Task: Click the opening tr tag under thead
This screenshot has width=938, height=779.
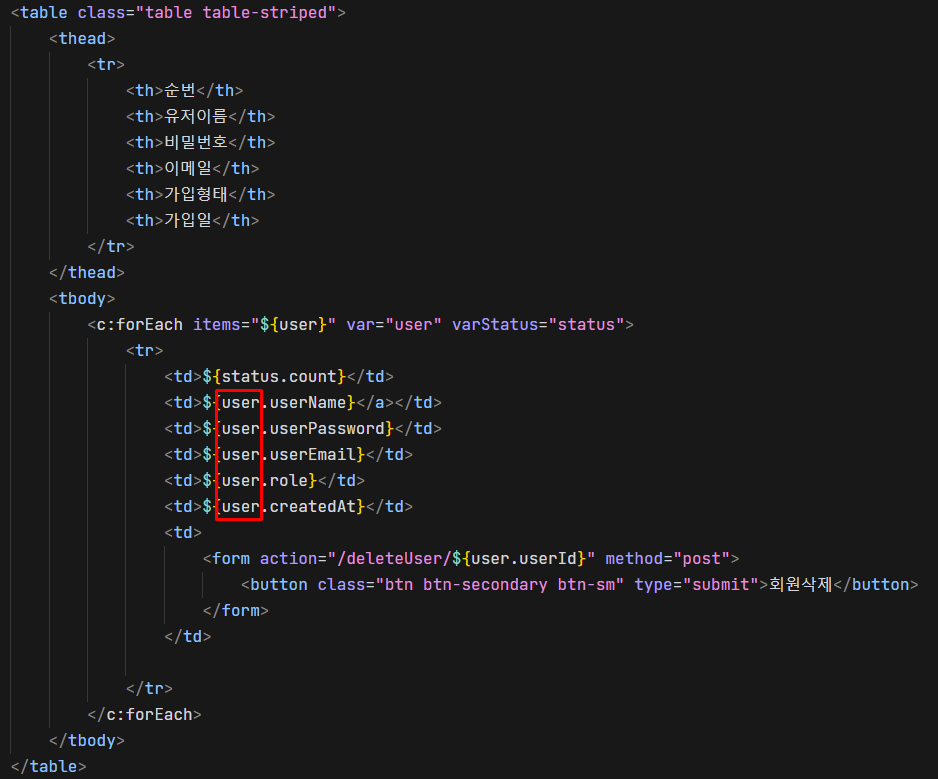Action: pos(106,65)
